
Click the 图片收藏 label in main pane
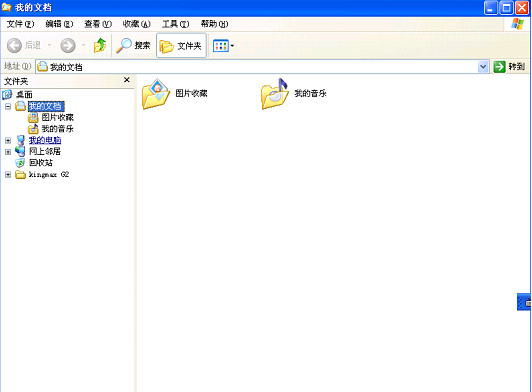click(x=191, y=93)
